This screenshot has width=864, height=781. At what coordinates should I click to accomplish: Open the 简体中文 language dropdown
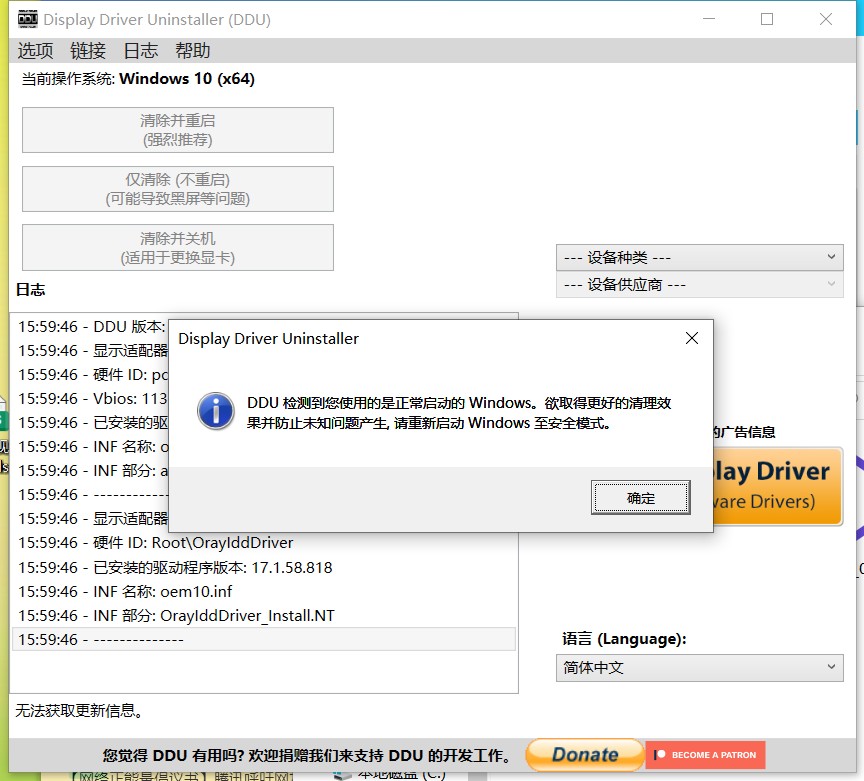coord(699,667)
